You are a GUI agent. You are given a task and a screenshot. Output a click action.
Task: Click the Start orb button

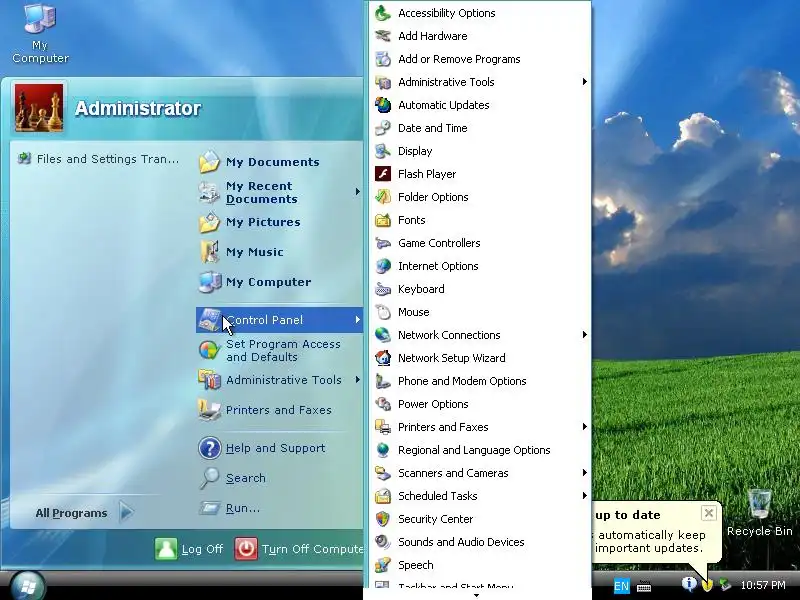28,586
